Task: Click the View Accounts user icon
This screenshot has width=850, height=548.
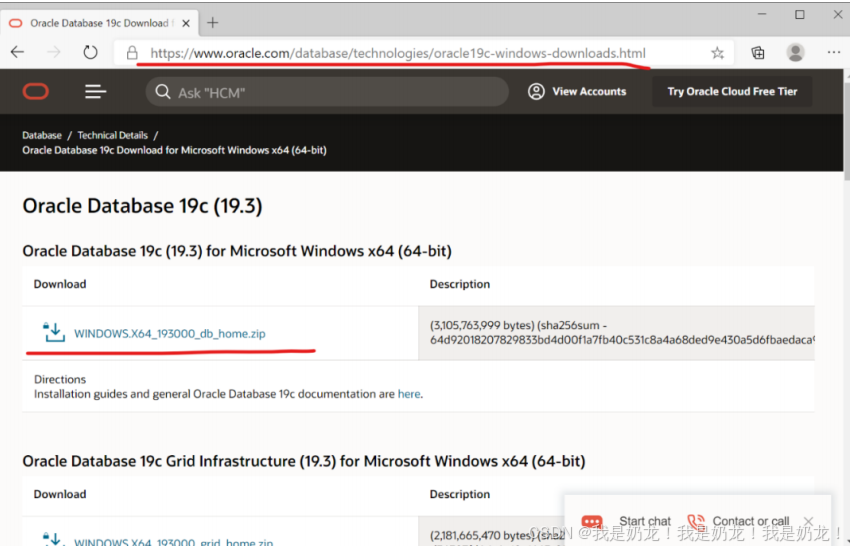Action: coord(536,92)
